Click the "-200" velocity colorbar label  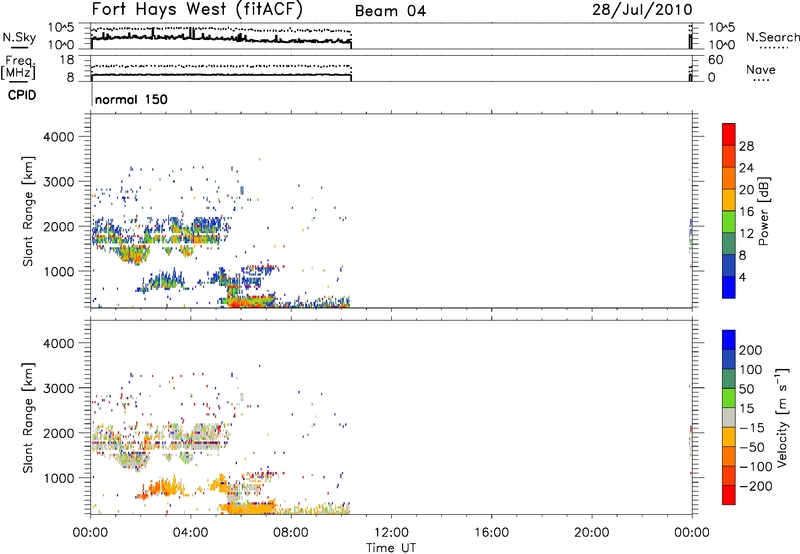coord(756,486)
